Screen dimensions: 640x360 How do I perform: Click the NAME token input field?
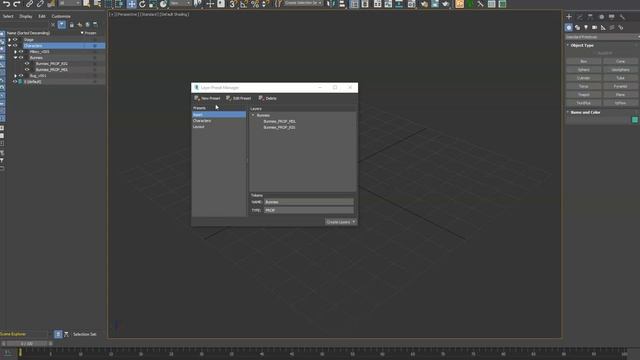309,202
